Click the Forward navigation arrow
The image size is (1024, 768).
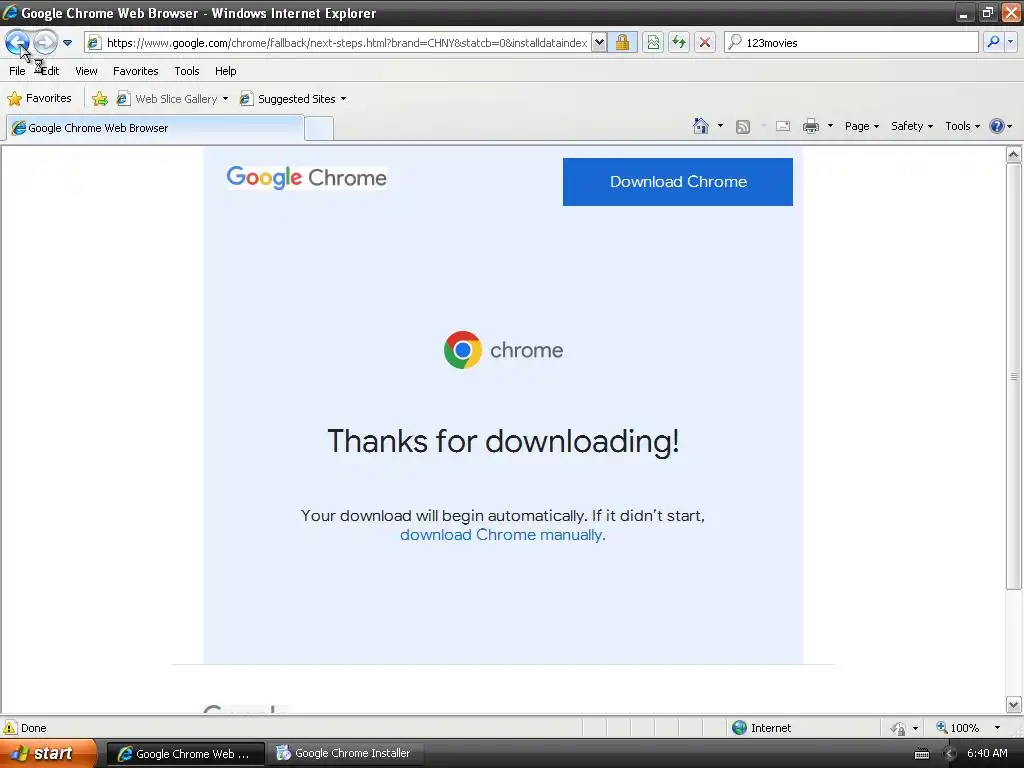(45, 42)
